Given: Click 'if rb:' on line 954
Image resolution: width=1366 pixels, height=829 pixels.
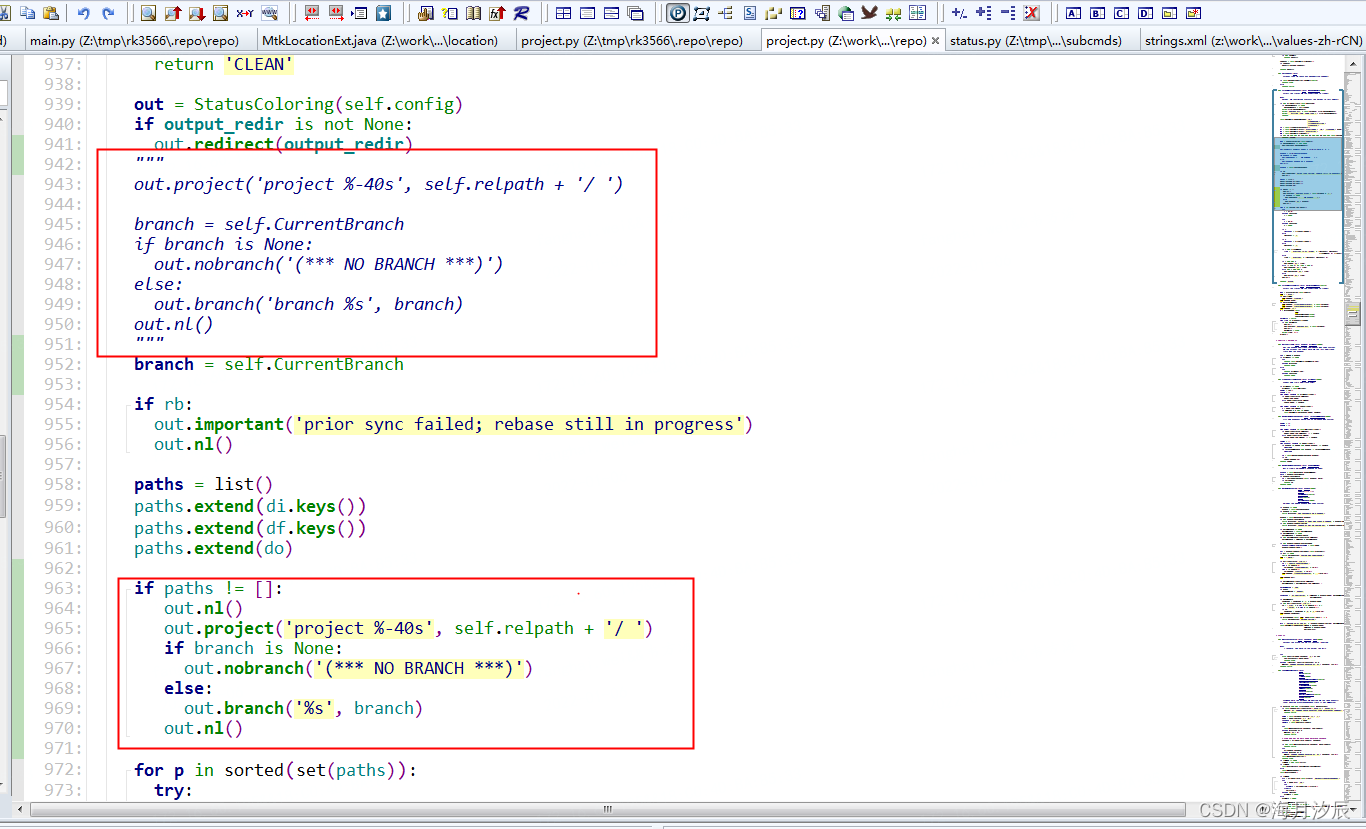Looking at the screenshot, I should [163, 404].
